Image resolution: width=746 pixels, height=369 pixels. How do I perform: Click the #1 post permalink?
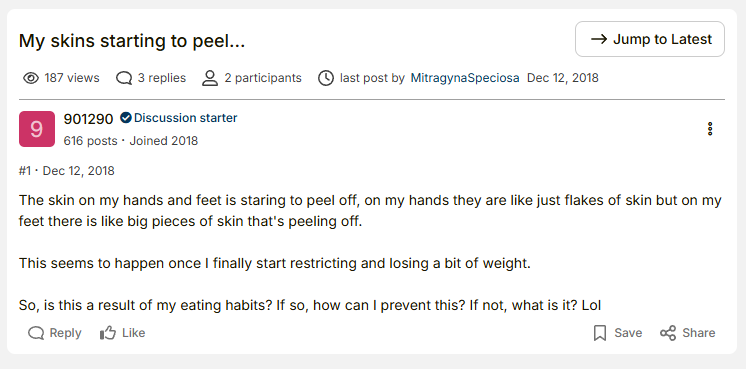point(25,171)
